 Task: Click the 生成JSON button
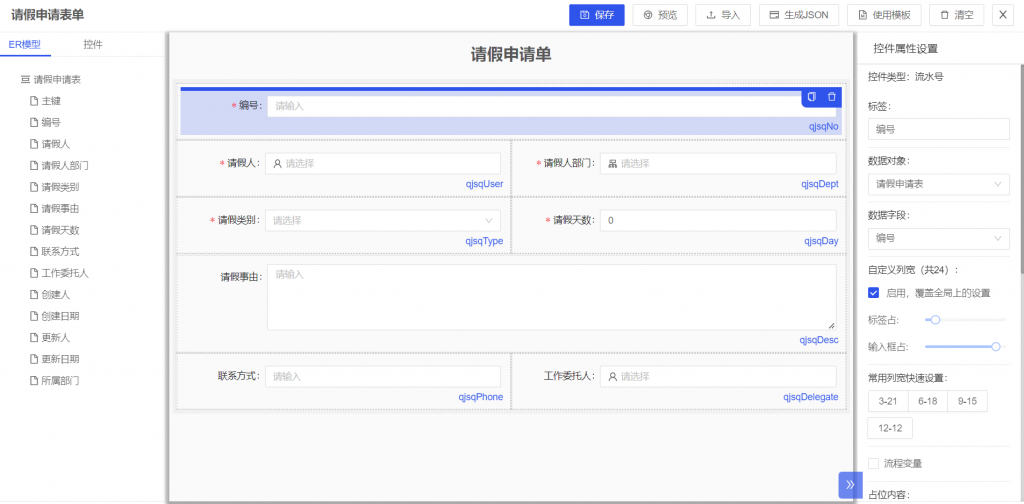click(x=799, y=15)
